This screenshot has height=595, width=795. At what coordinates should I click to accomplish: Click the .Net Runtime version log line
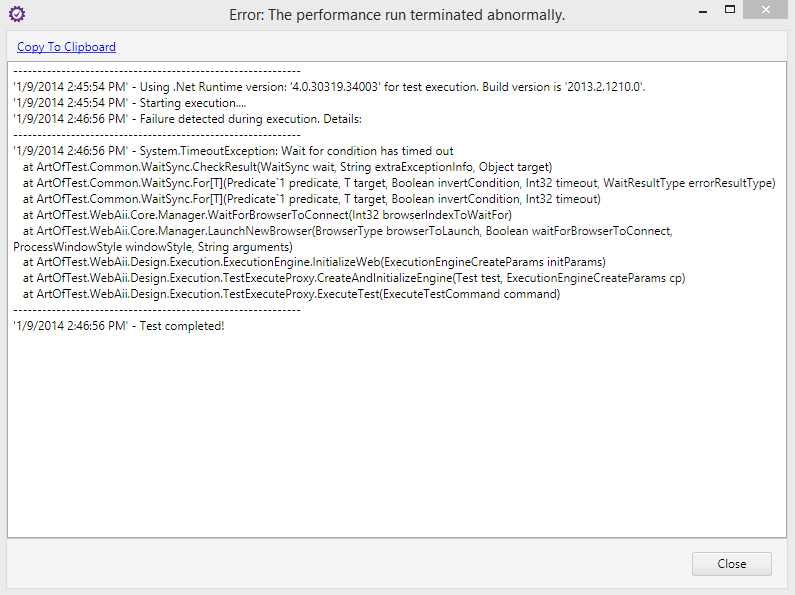coord(329,87)
